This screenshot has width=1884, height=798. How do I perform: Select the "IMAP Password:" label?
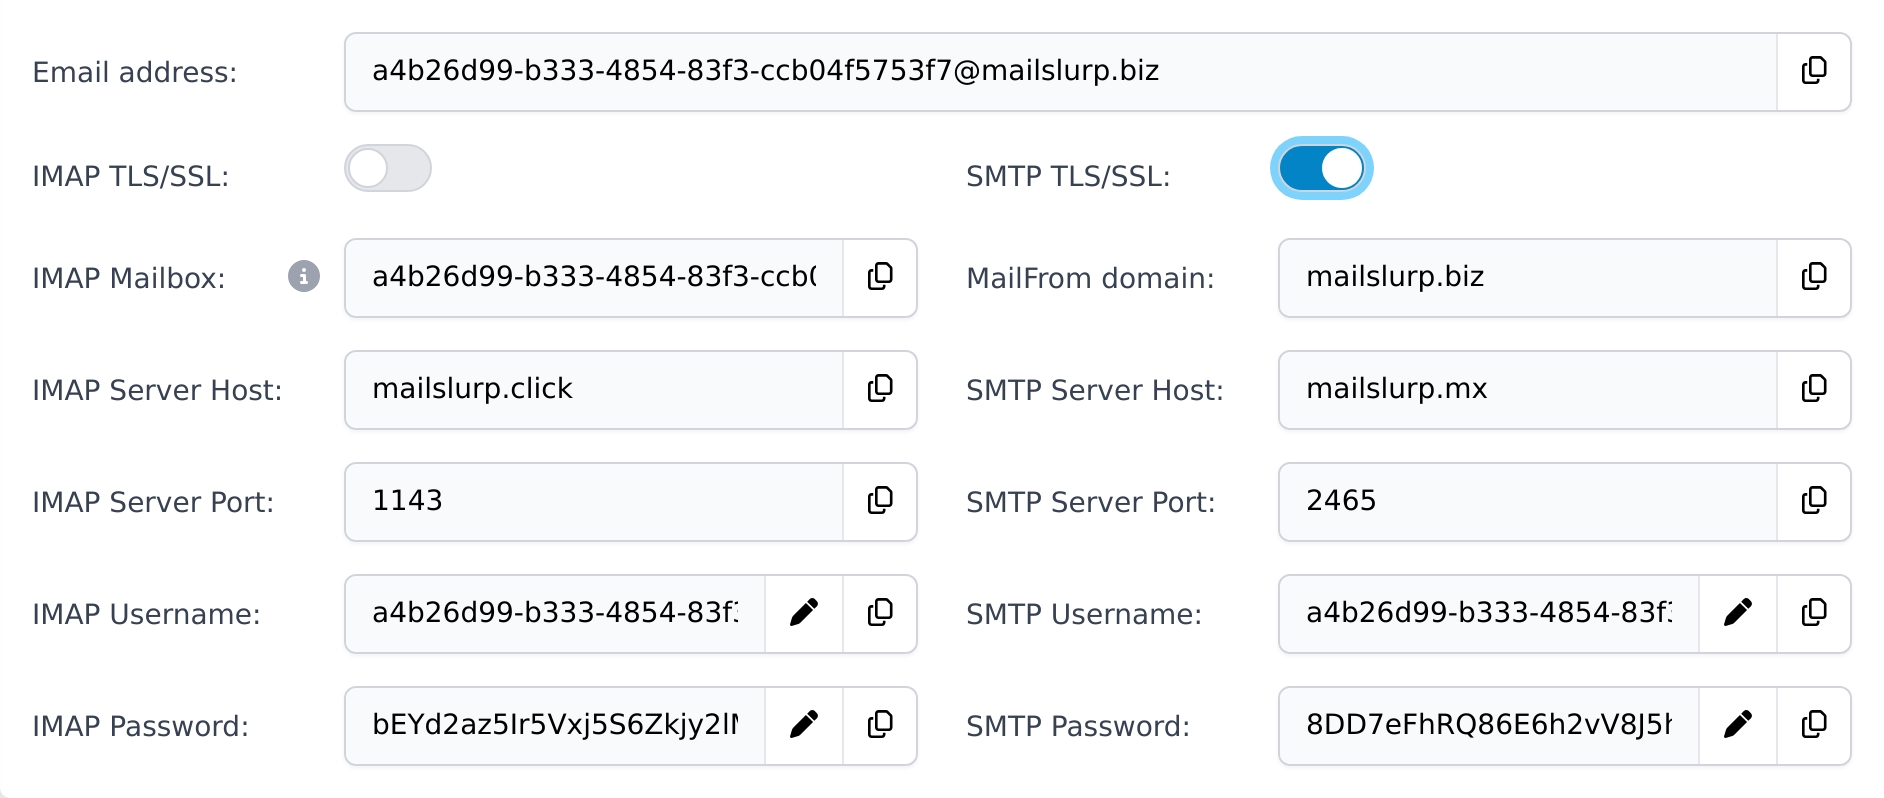(x=140, y=726)
